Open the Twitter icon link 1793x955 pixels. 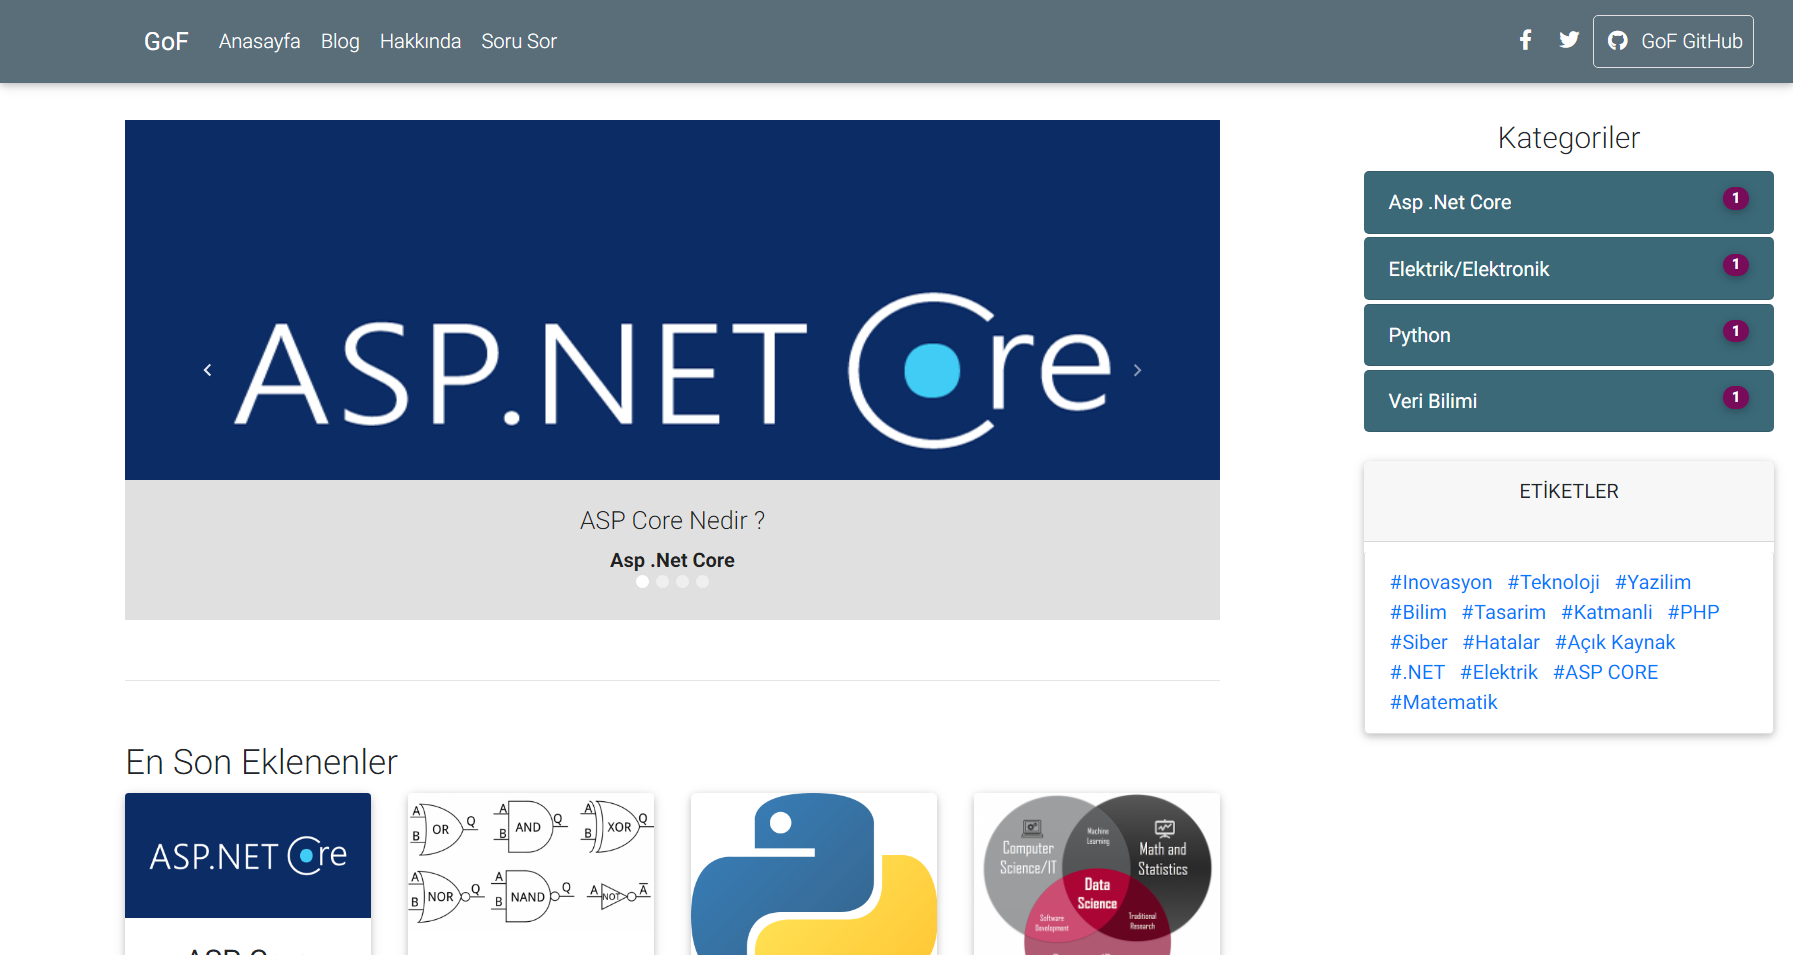[x=1569, y=40]
